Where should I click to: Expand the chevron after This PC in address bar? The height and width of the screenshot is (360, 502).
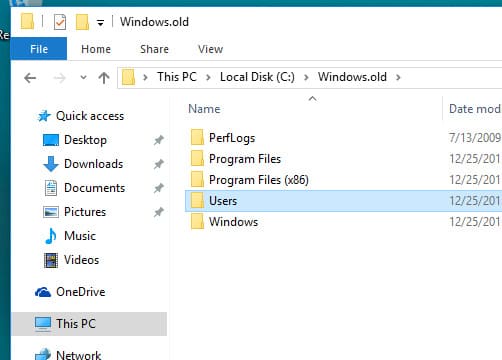click(208, 77)
